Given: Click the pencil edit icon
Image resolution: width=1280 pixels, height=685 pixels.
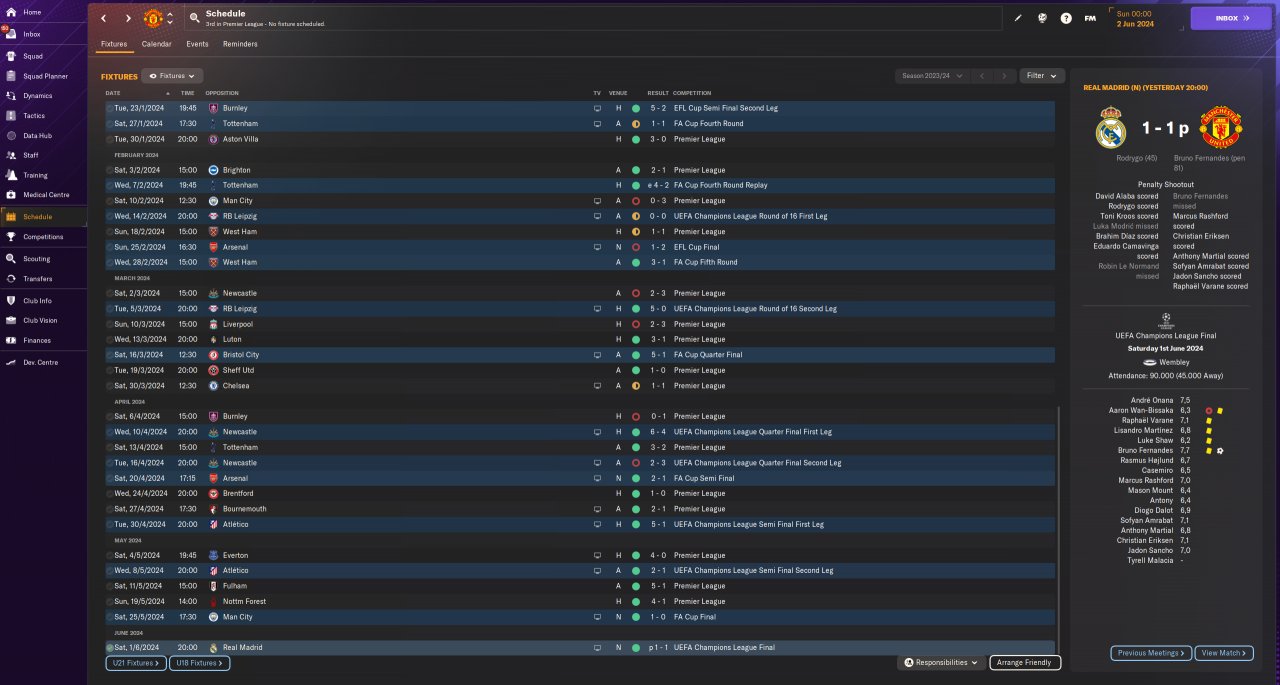Looking at the screenshot, I should click(1018, 18).
